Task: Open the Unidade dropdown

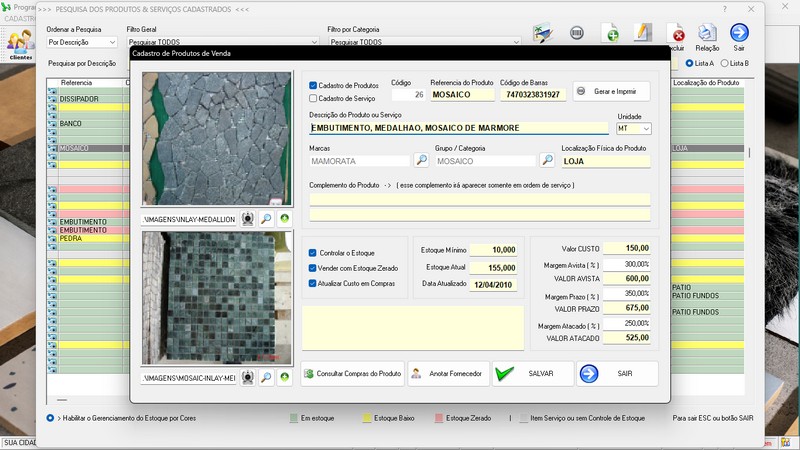Action: coord(645,129)
